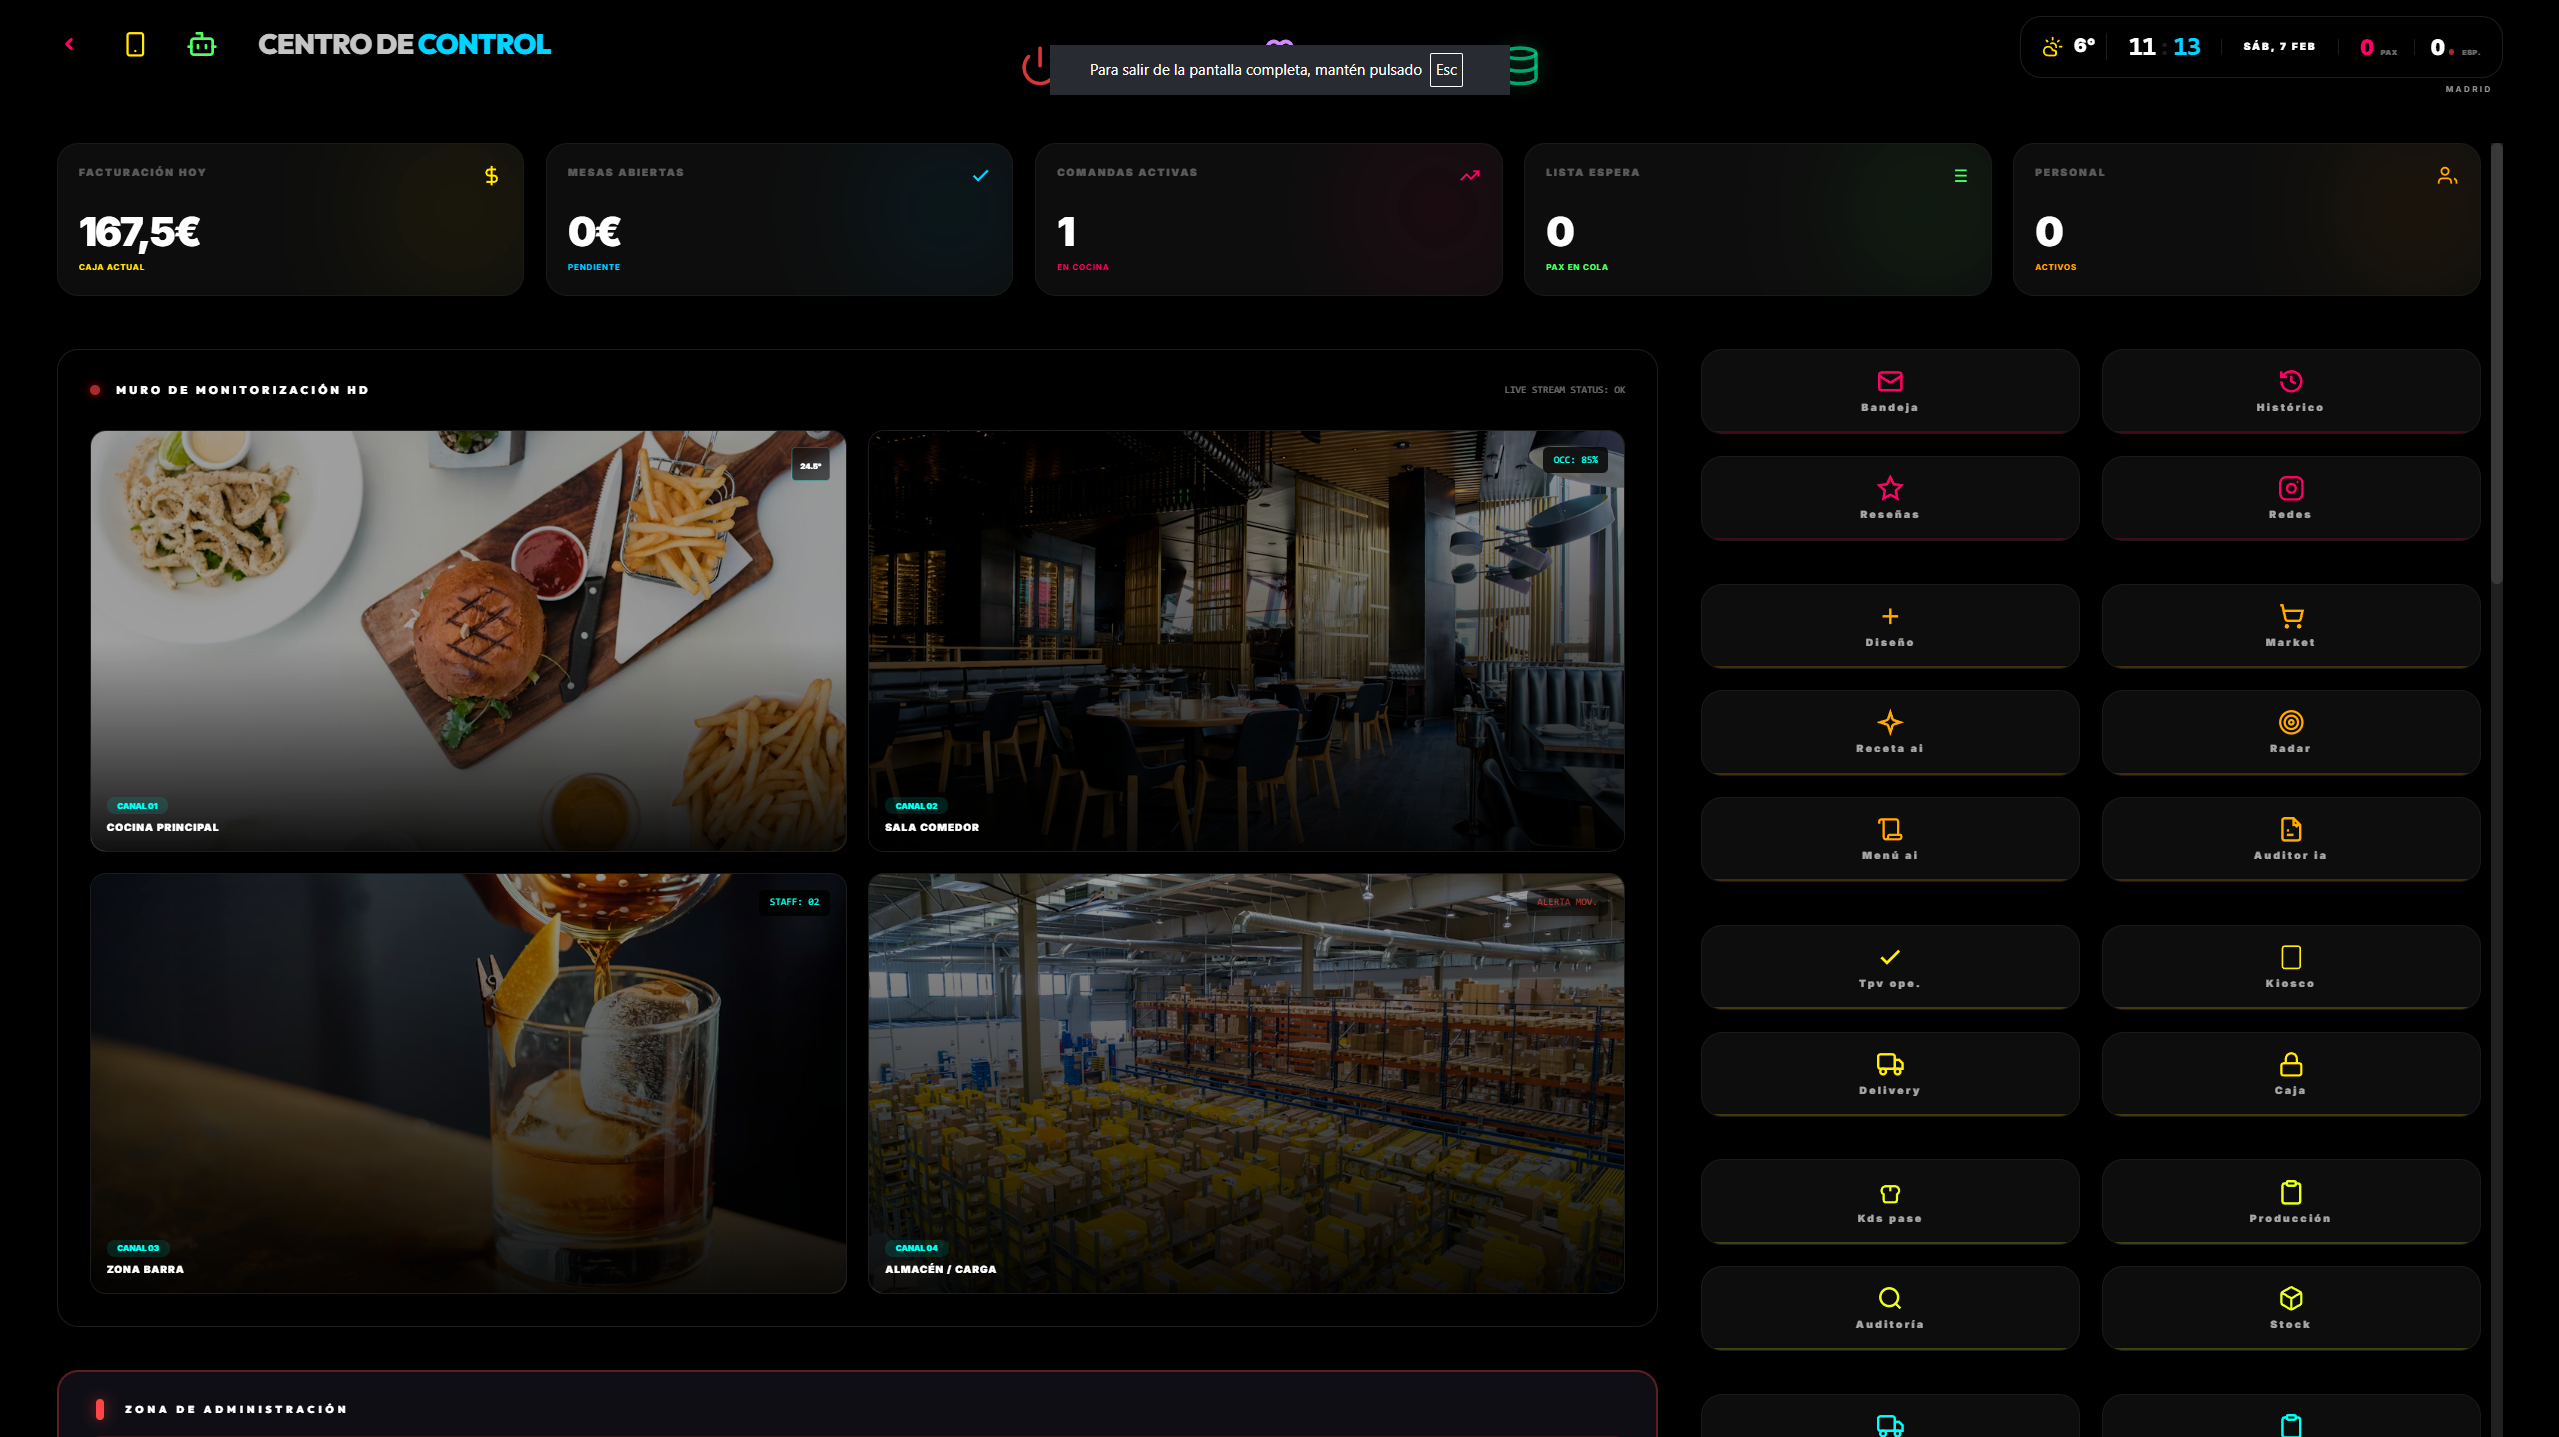
Task: Click the red back arrow
Action: (x=69, y=44)
